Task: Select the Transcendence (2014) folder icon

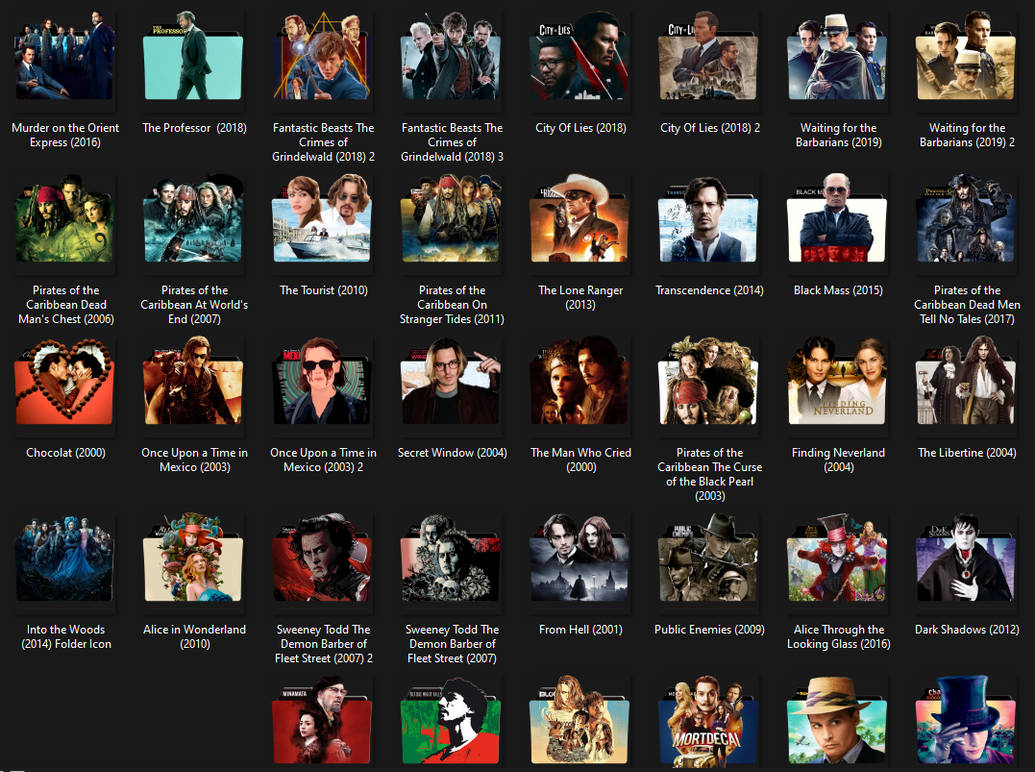Action: [x=708, y=220]
